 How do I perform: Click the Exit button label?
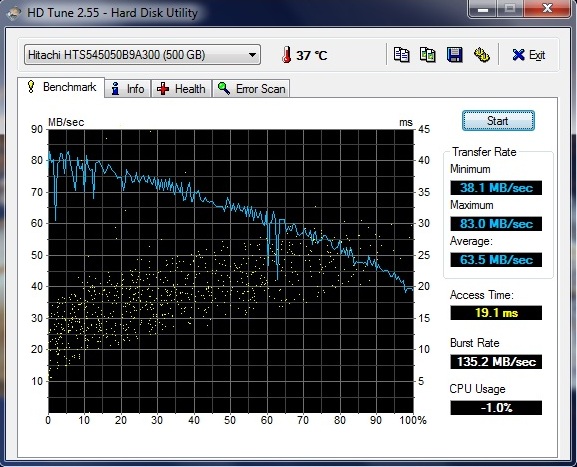point(537,55)
